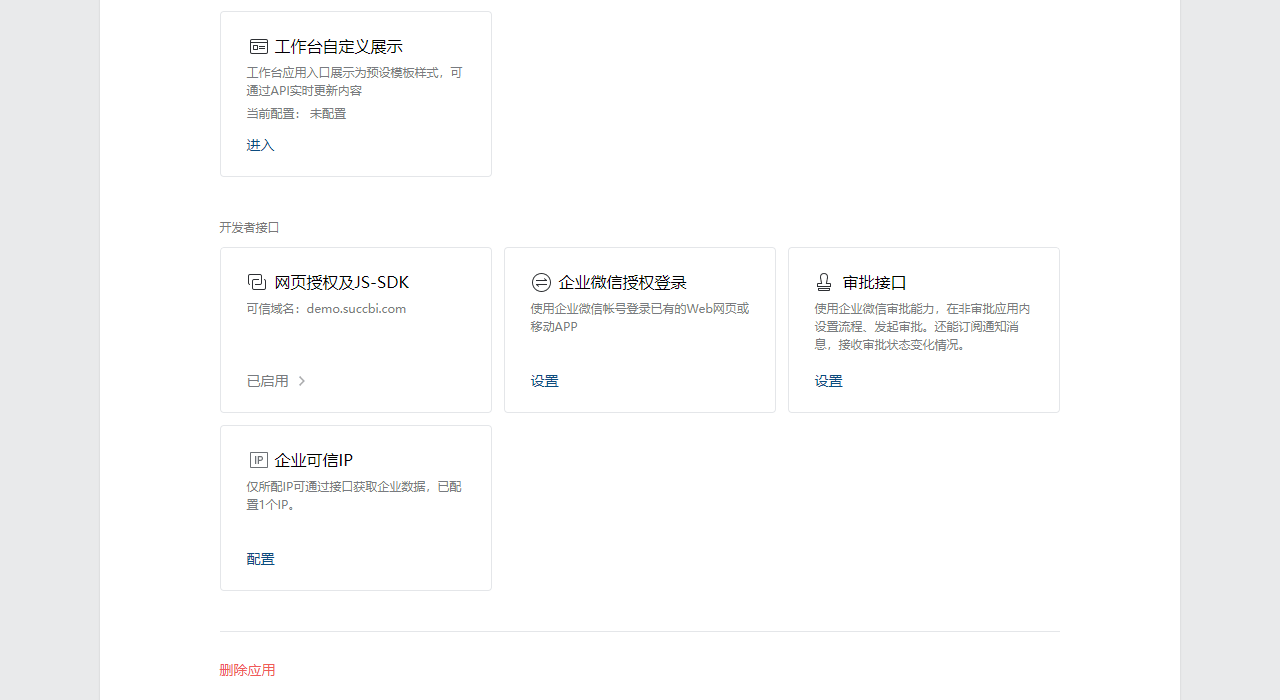Screen dimensions: 1280x700
Task: Open the 网页授权及JS-SDK card
Action: 355,330
